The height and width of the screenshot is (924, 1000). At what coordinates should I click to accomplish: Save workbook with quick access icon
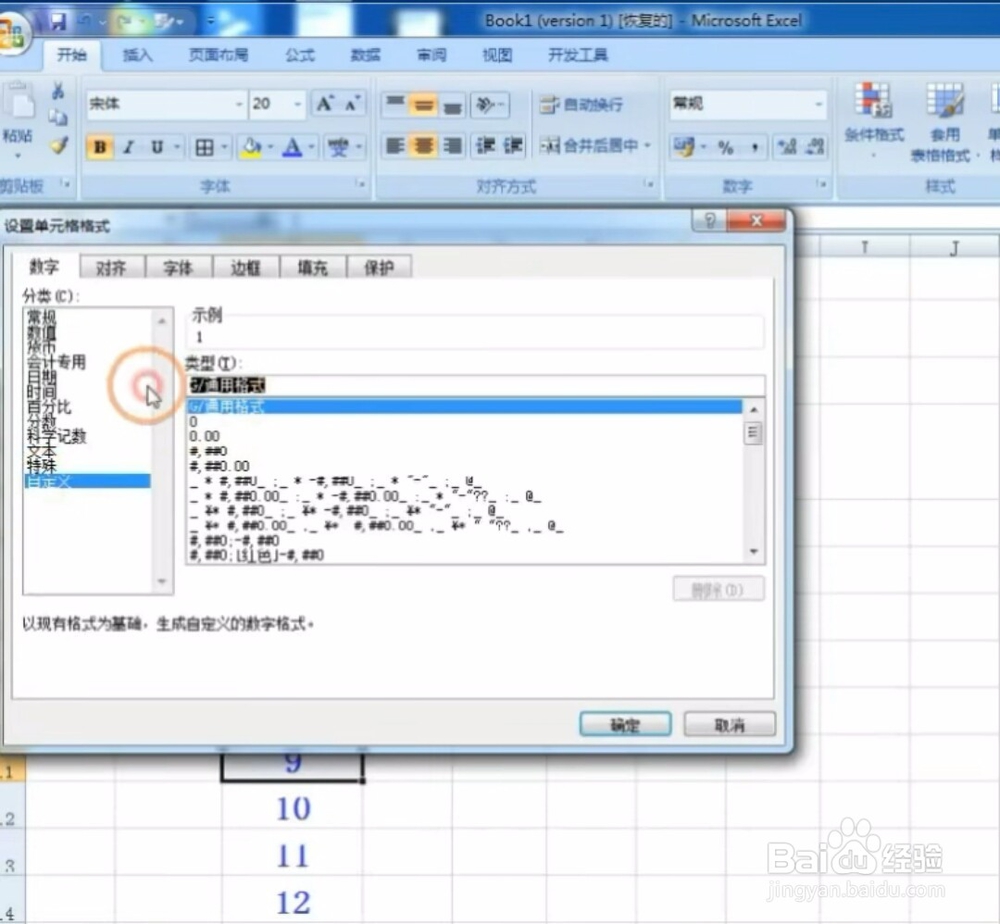click(58, 22)
